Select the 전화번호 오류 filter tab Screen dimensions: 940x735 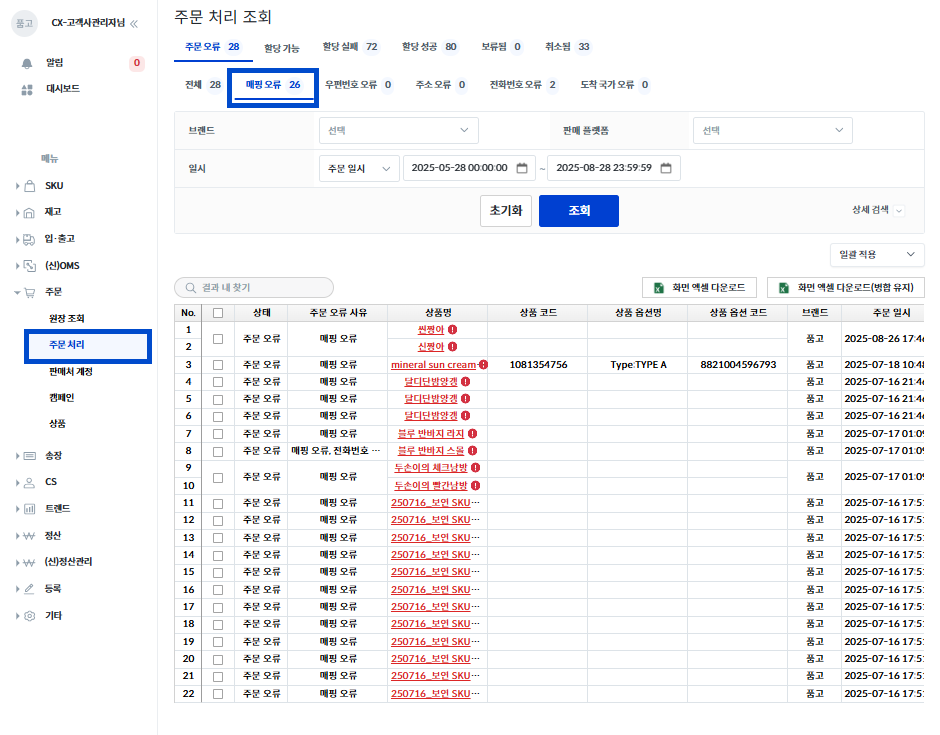522,85
